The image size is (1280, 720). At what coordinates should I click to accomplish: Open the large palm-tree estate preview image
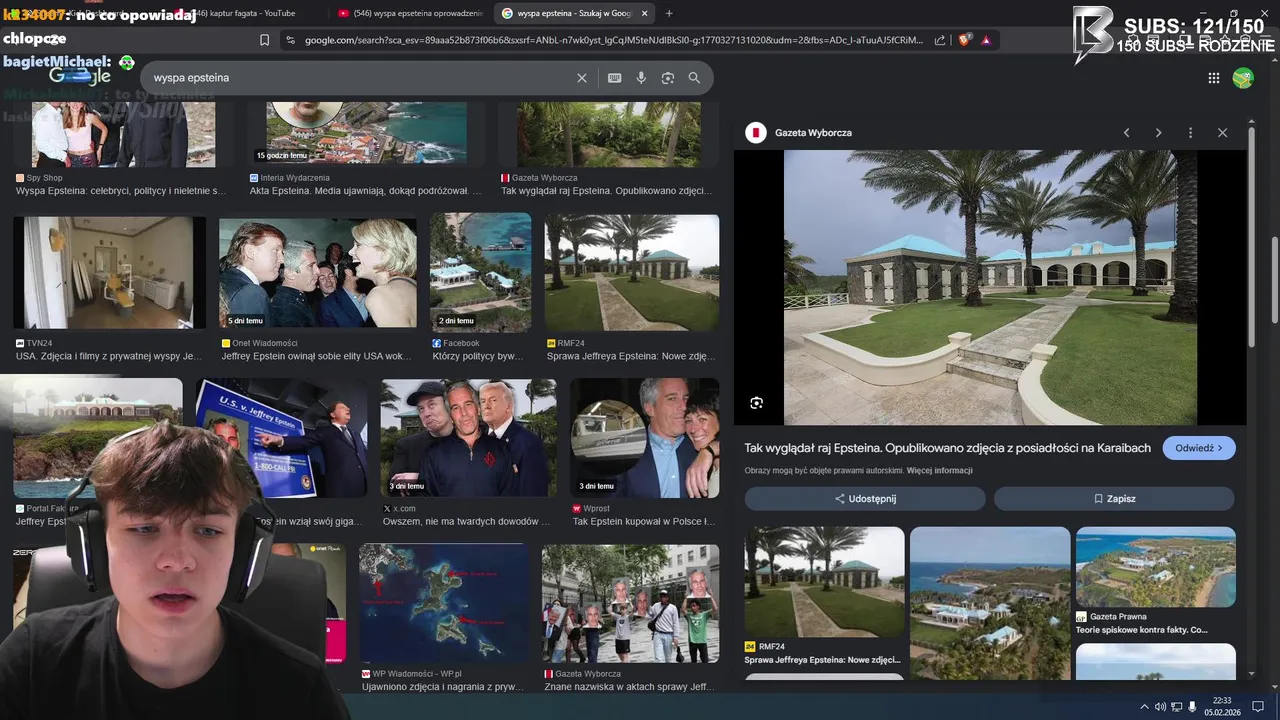click(990, 287)
